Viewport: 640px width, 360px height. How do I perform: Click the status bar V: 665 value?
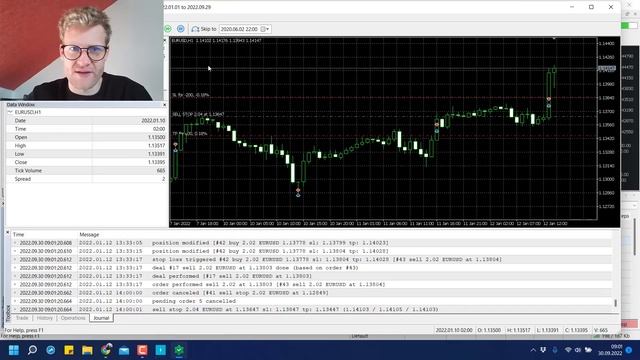pos(601,330)
